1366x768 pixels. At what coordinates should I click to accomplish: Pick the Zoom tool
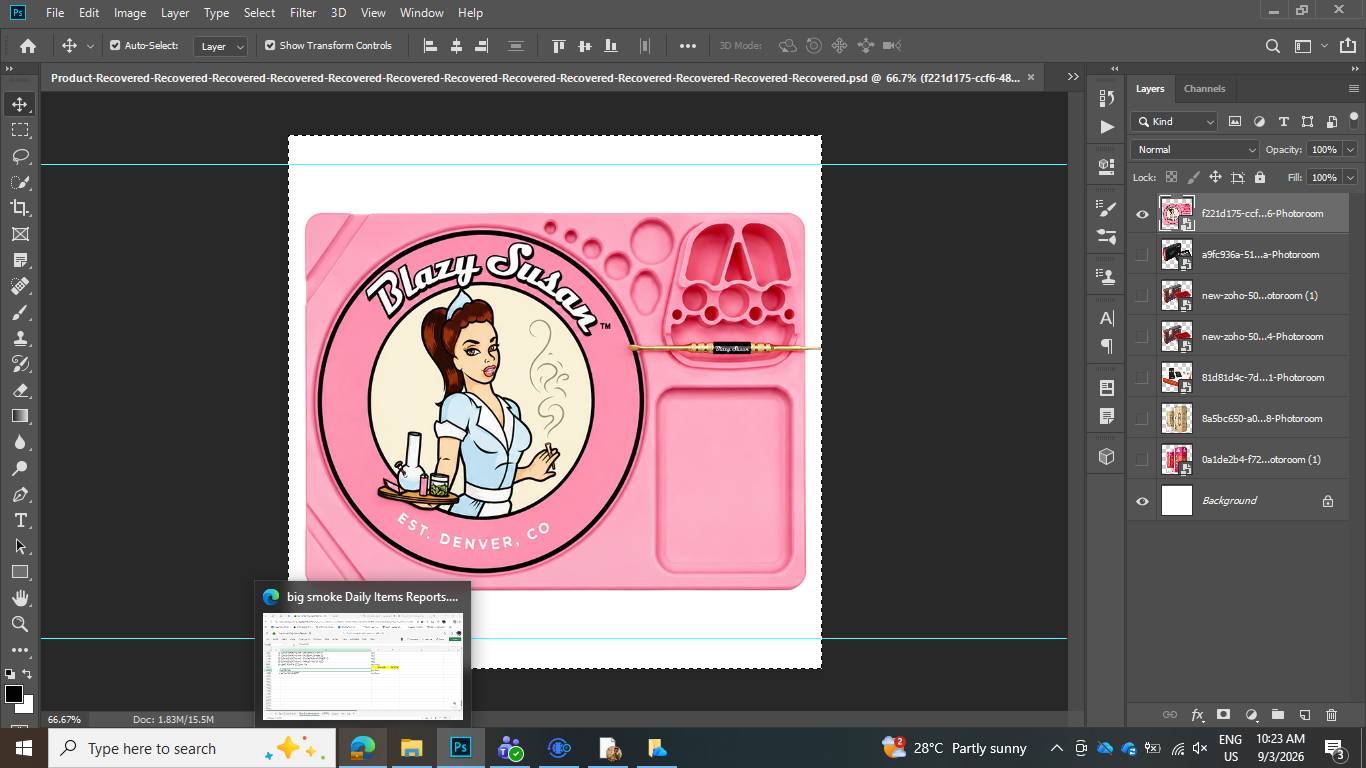(20, 624)
